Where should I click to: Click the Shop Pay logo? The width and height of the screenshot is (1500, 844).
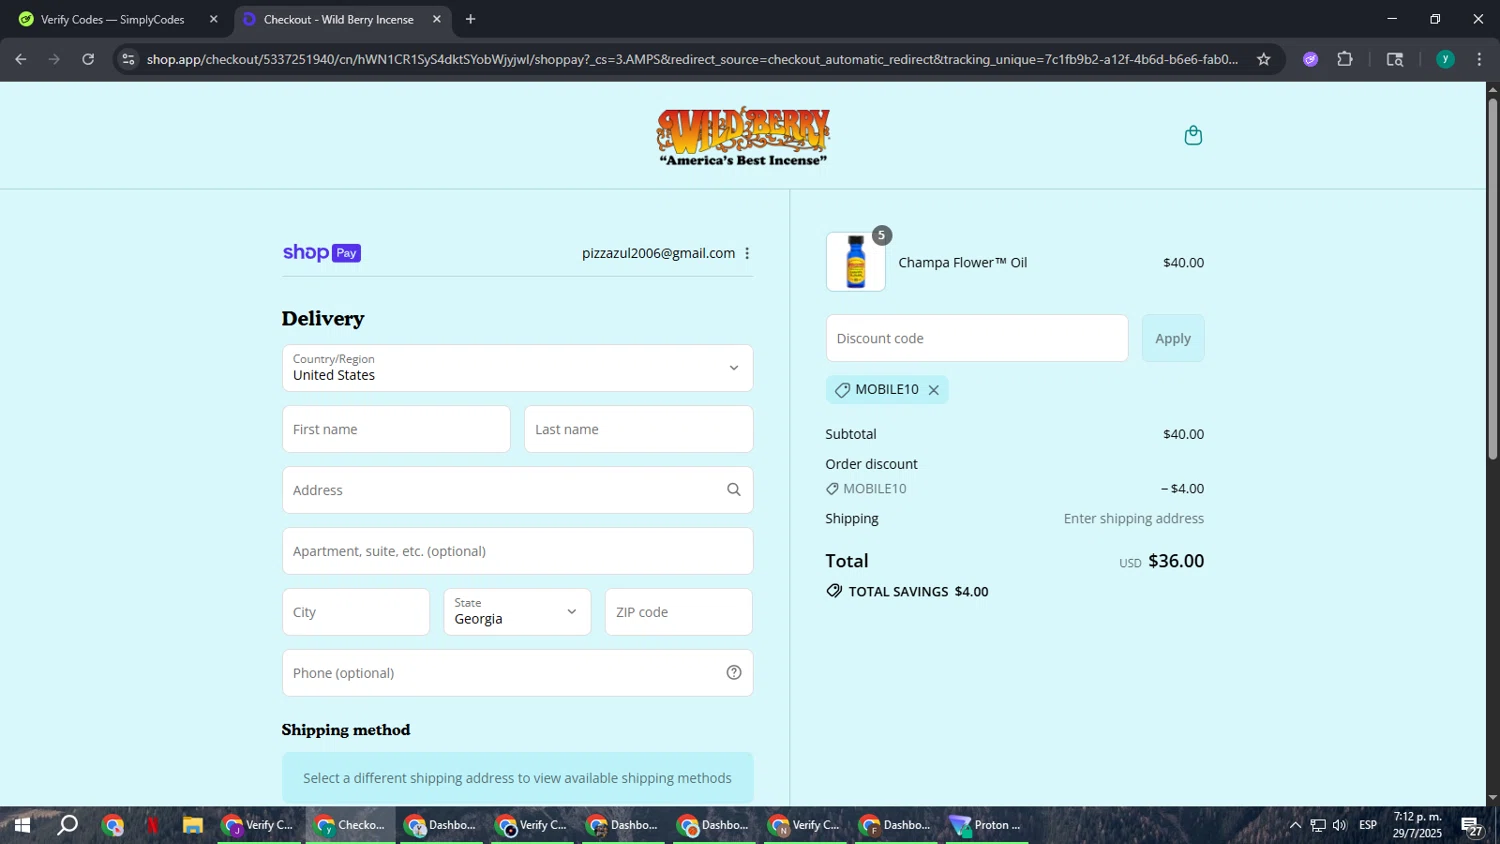pos(321,253)
